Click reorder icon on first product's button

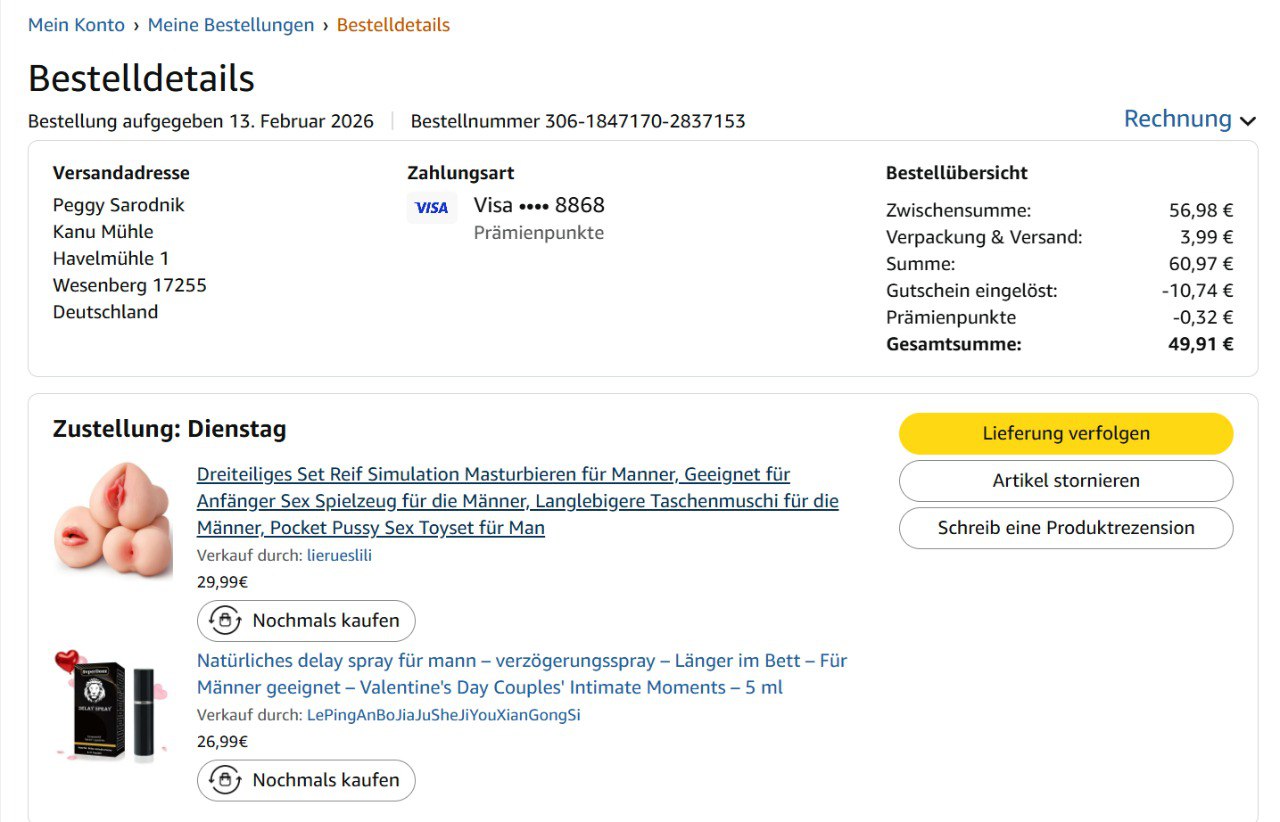(x=225, y=621)
